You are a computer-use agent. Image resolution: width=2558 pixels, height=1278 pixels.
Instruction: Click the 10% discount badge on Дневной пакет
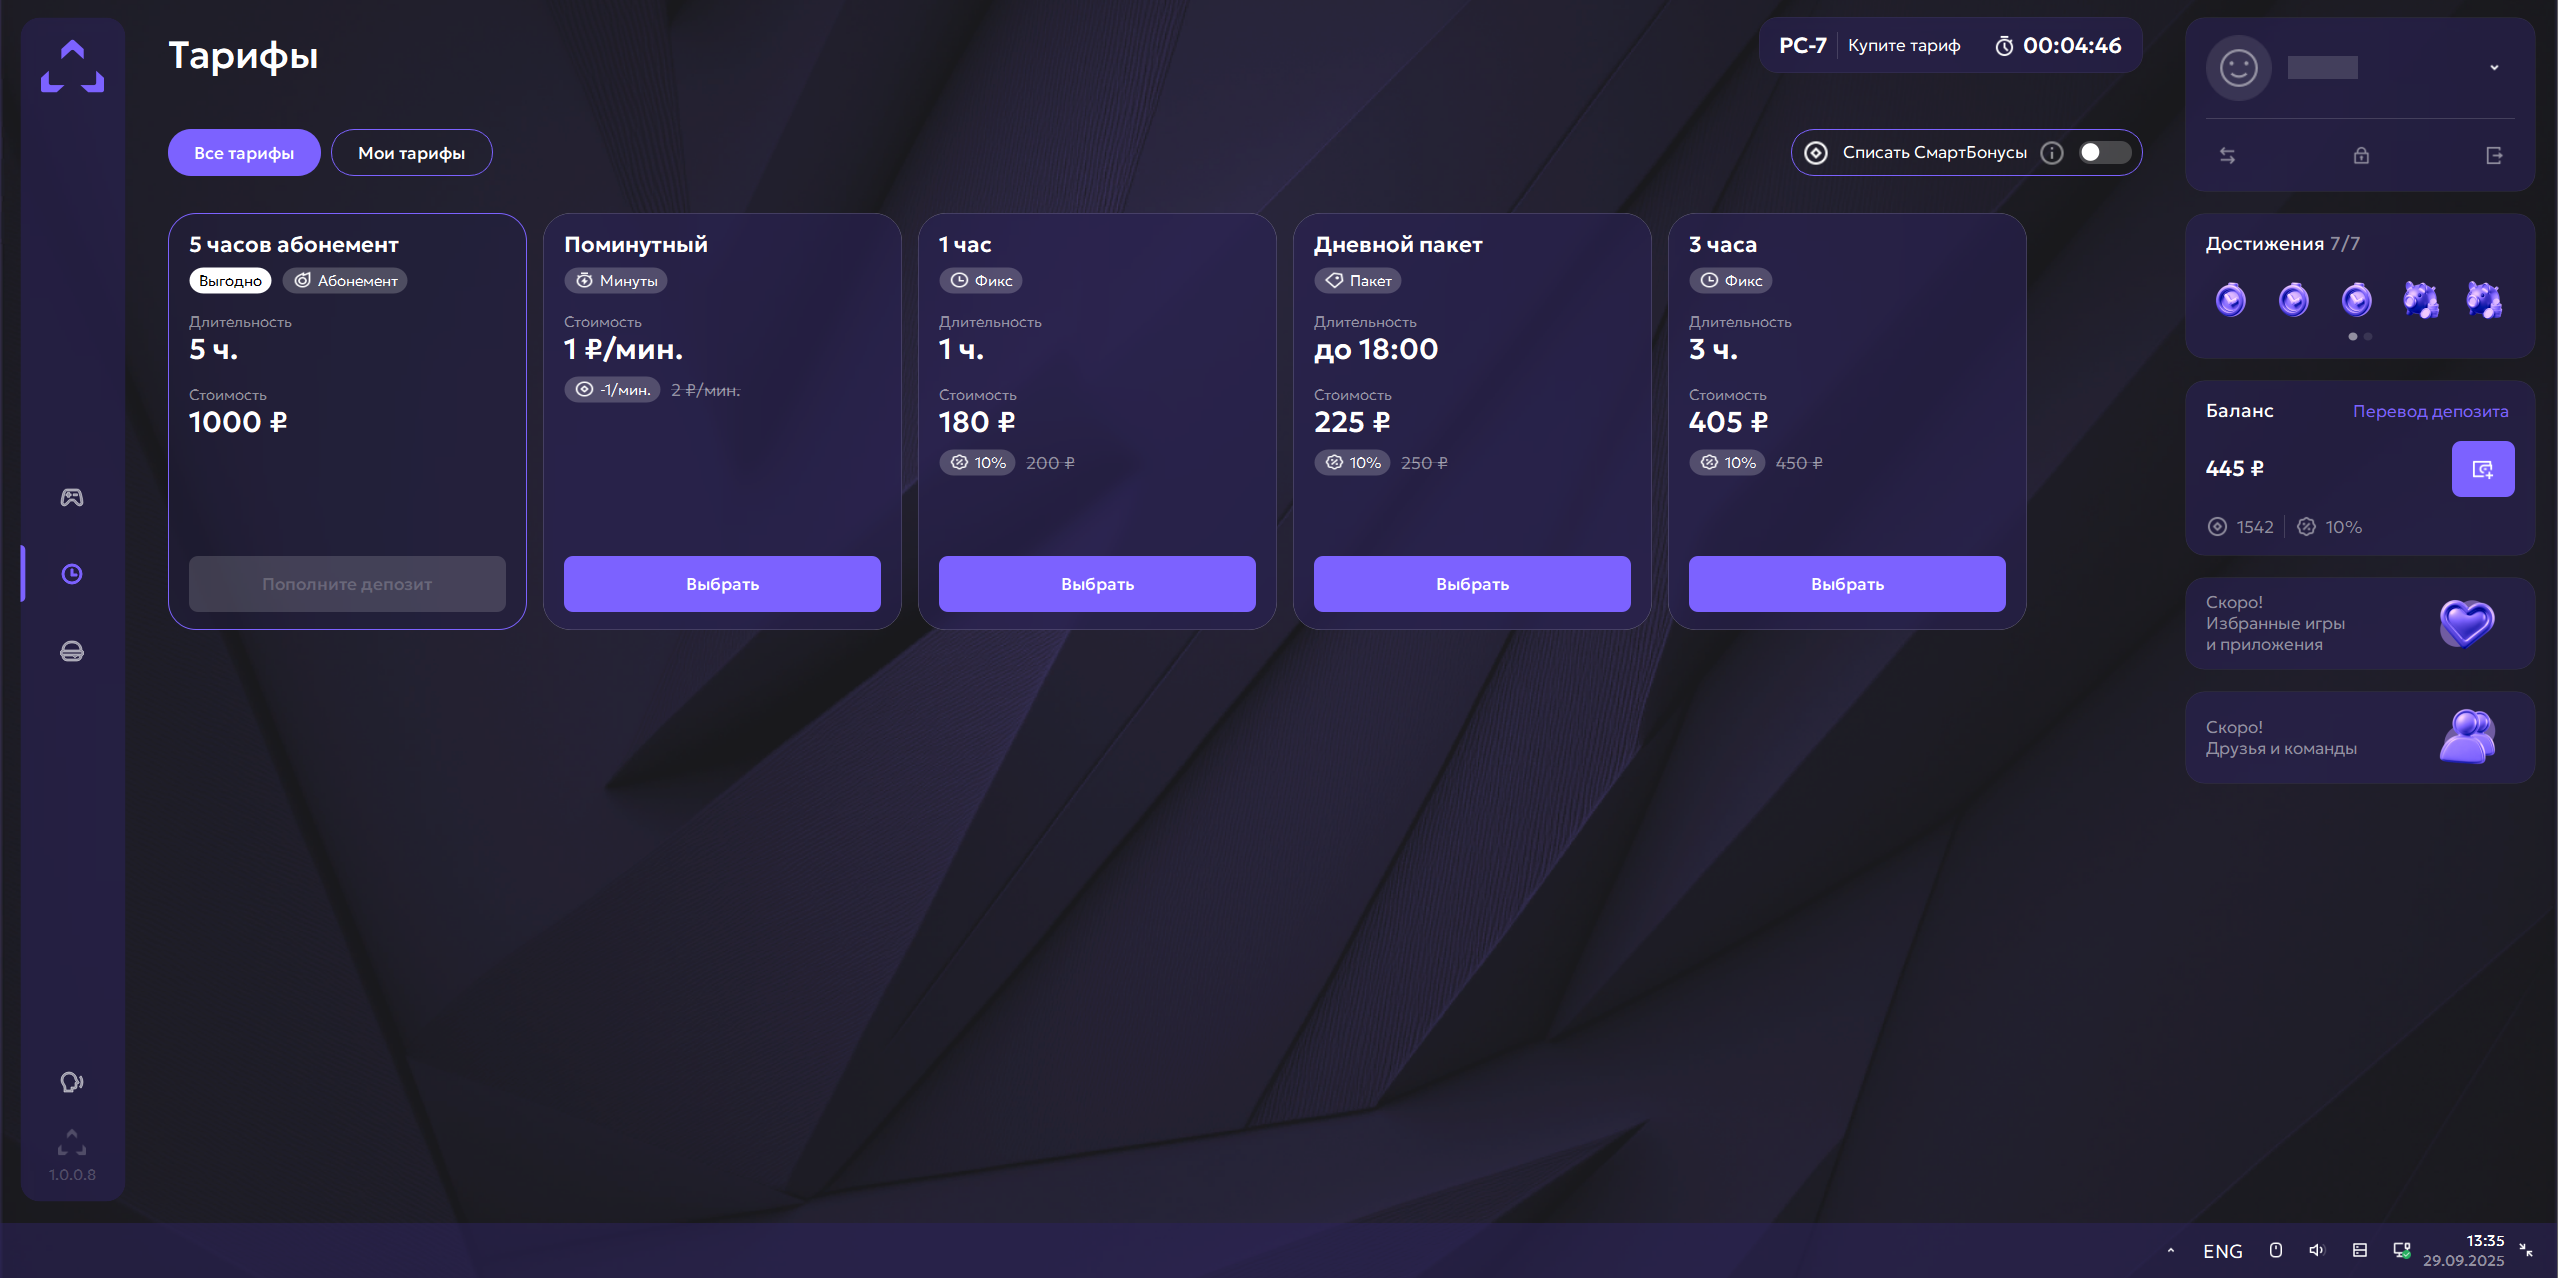click(1352, 463)
